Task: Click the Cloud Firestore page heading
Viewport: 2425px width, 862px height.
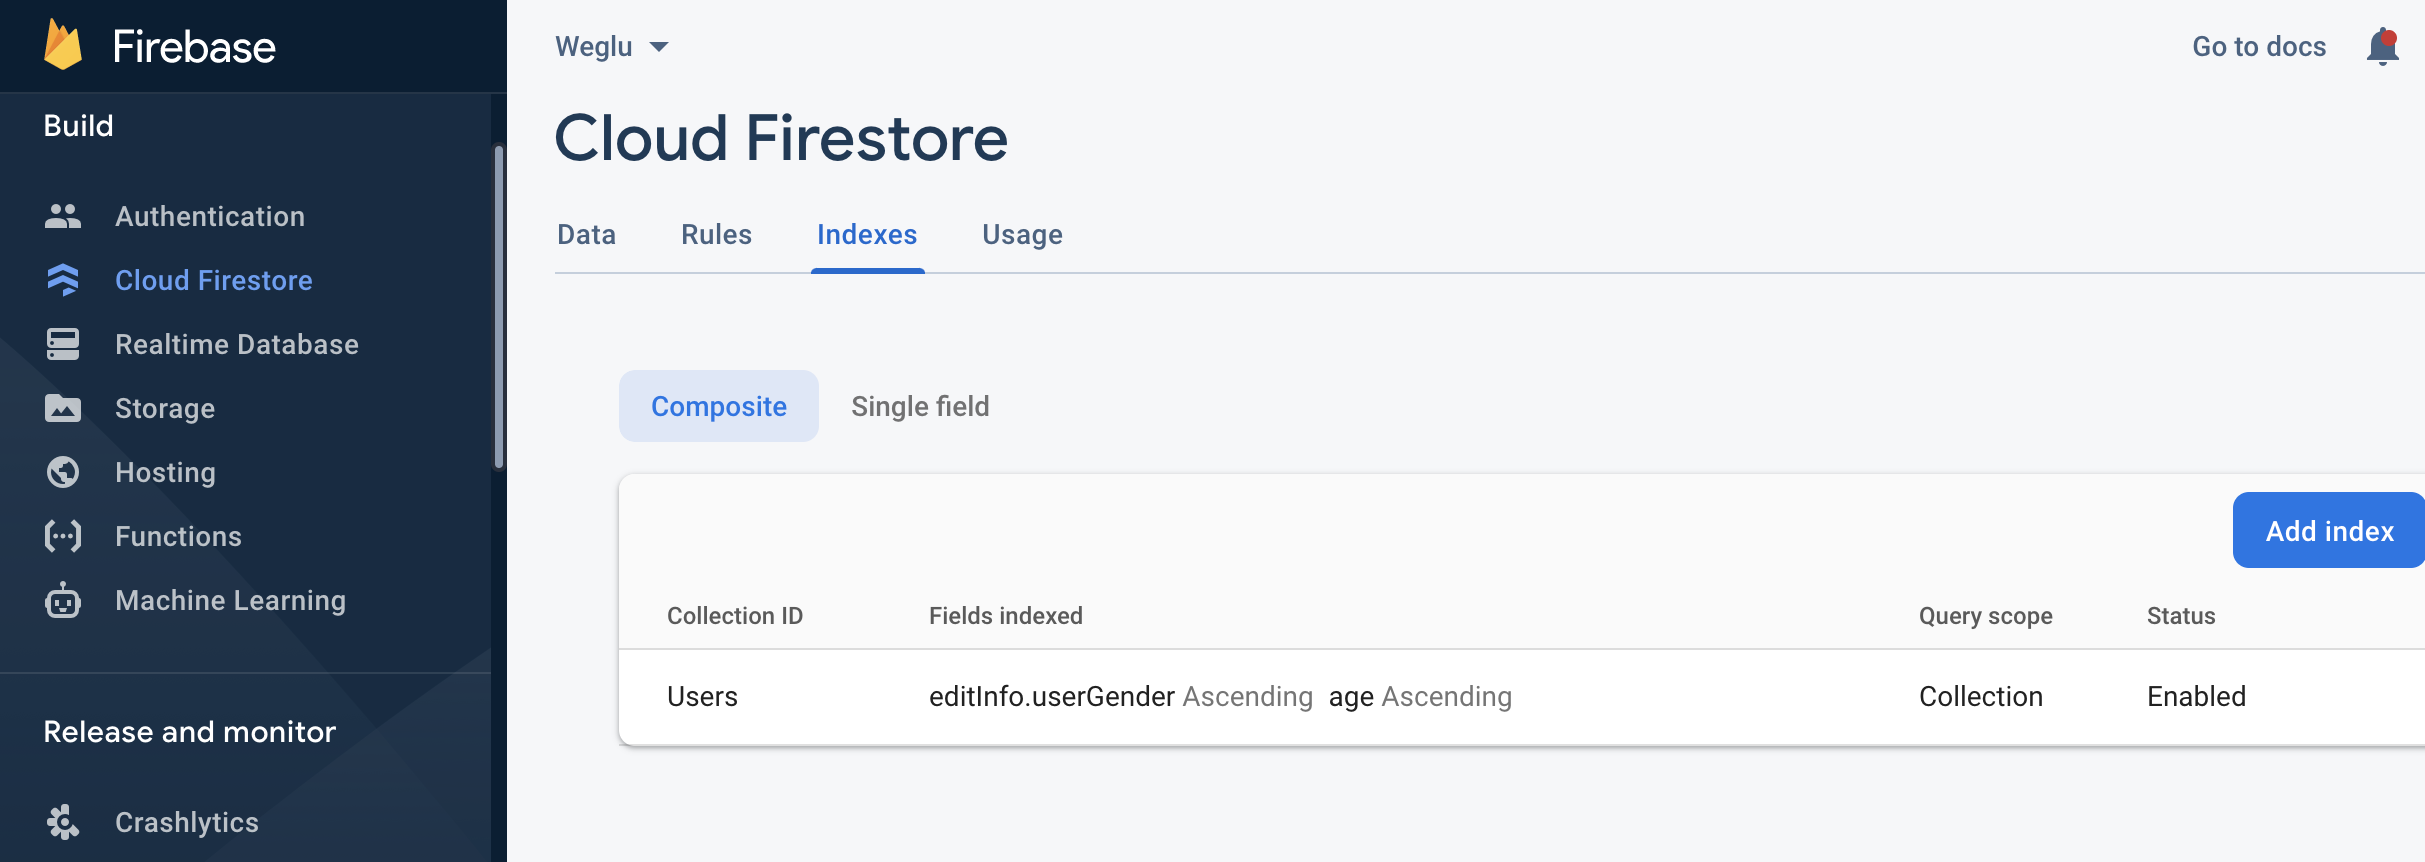Action: 782,138
